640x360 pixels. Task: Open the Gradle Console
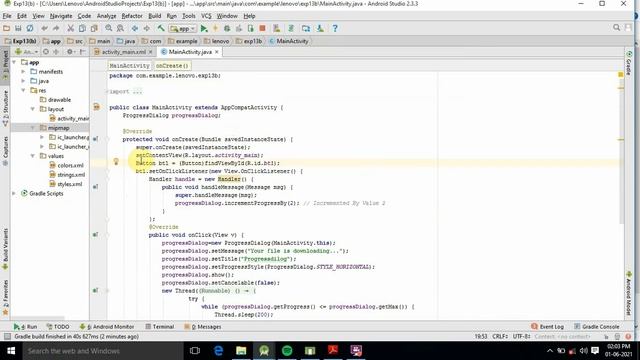coord(596,327)
